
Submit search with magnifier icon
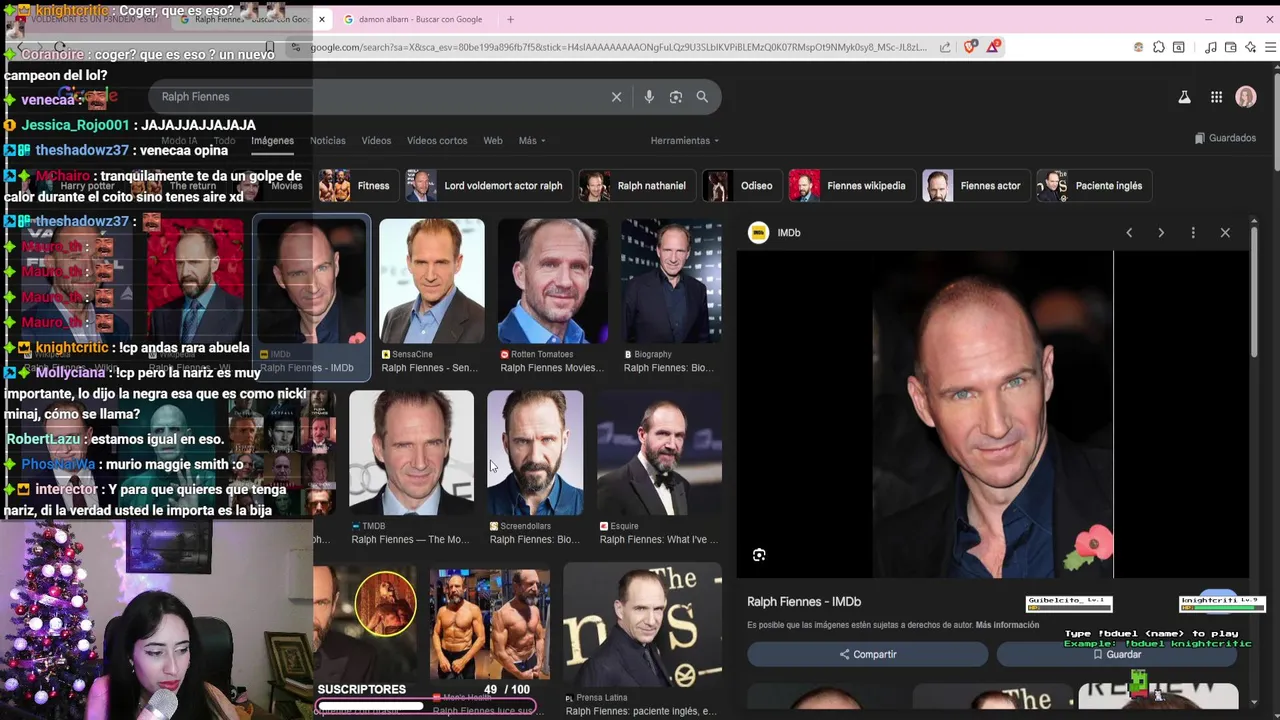click(702, 97)
